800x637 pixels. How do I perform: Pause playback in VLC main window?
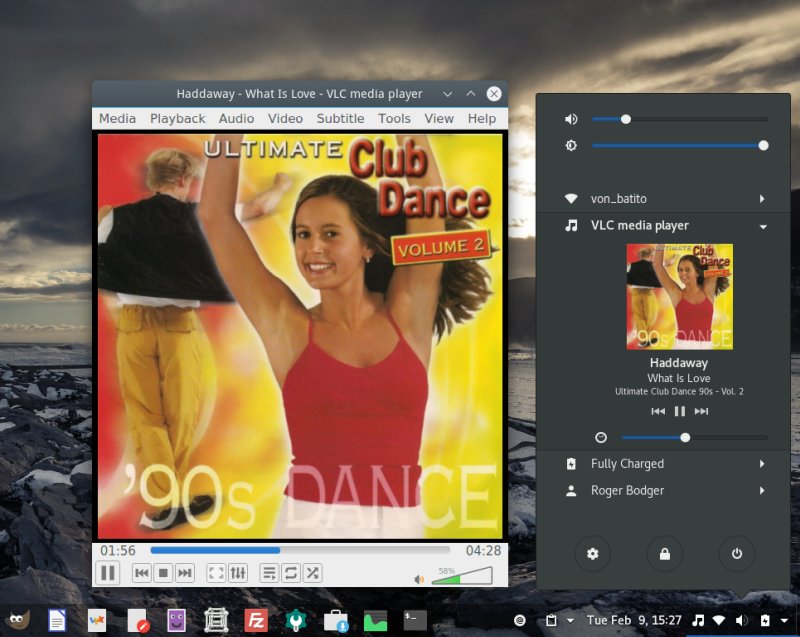point(108,573)
